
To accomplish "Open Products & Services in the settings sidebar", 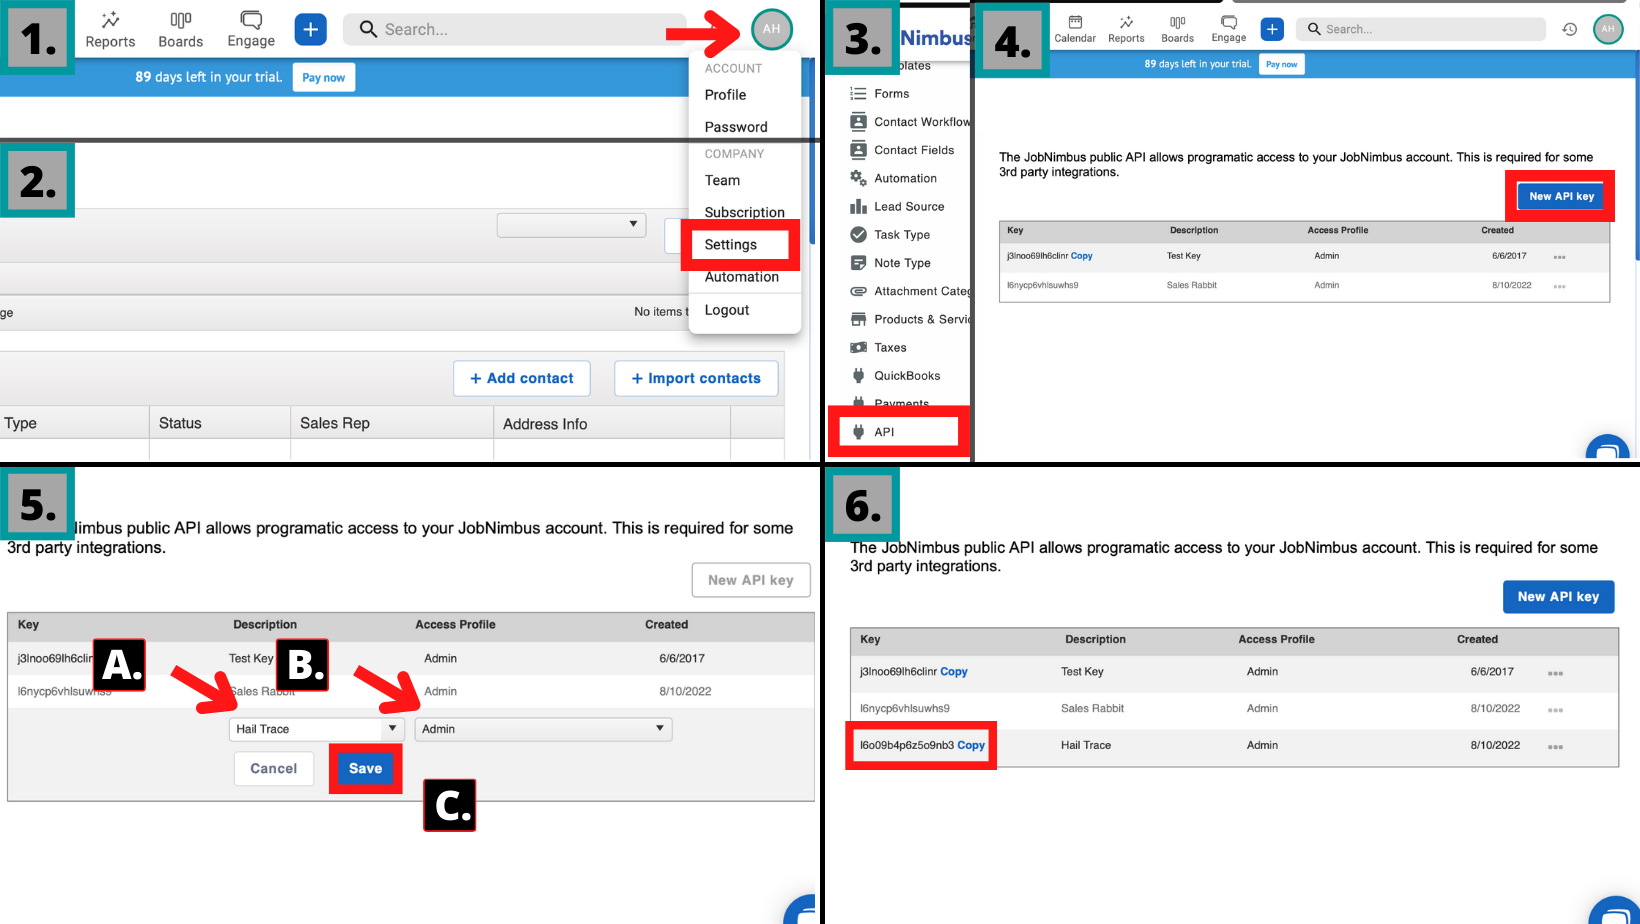I will [910, 319].
